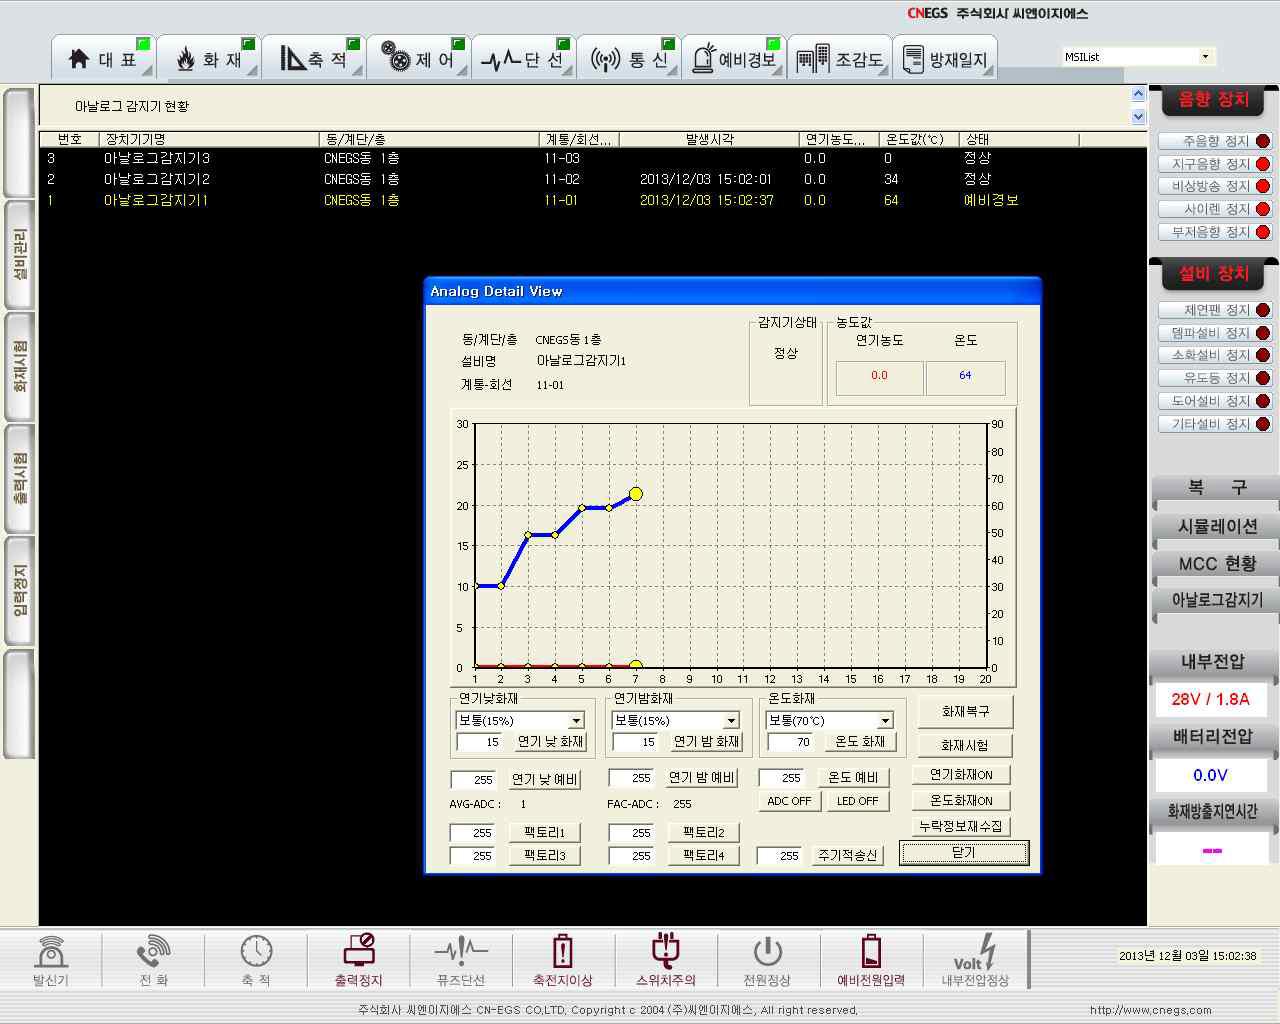Screen dimensions: 1280x1024
Task: Click the list header scroll-down arrow
Action: 1138,116
